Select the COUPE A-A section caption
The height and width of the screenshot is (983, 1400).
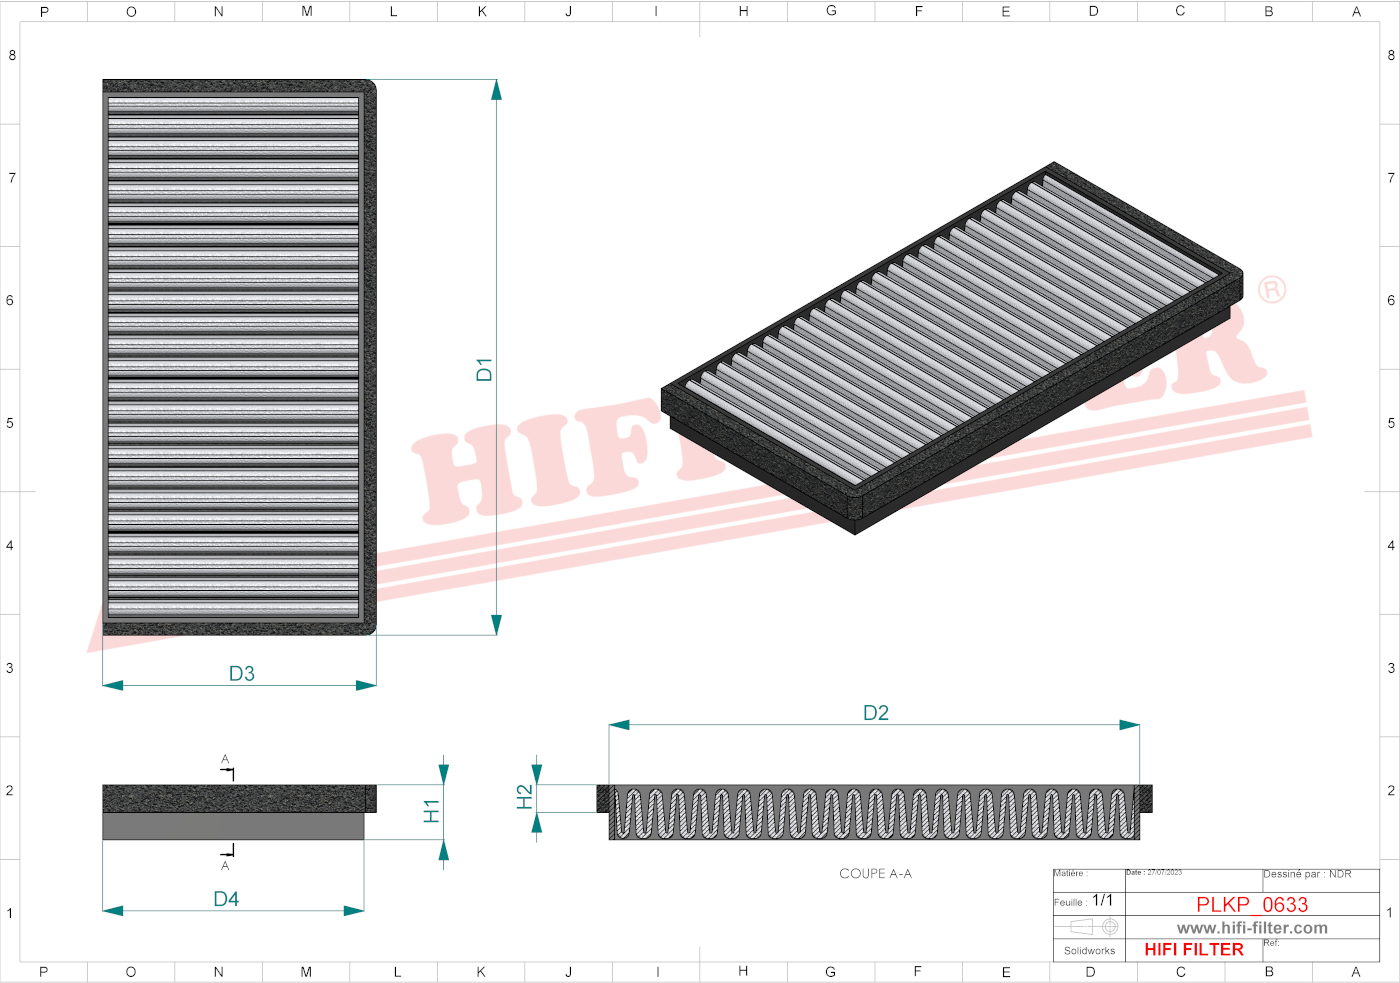875,874
